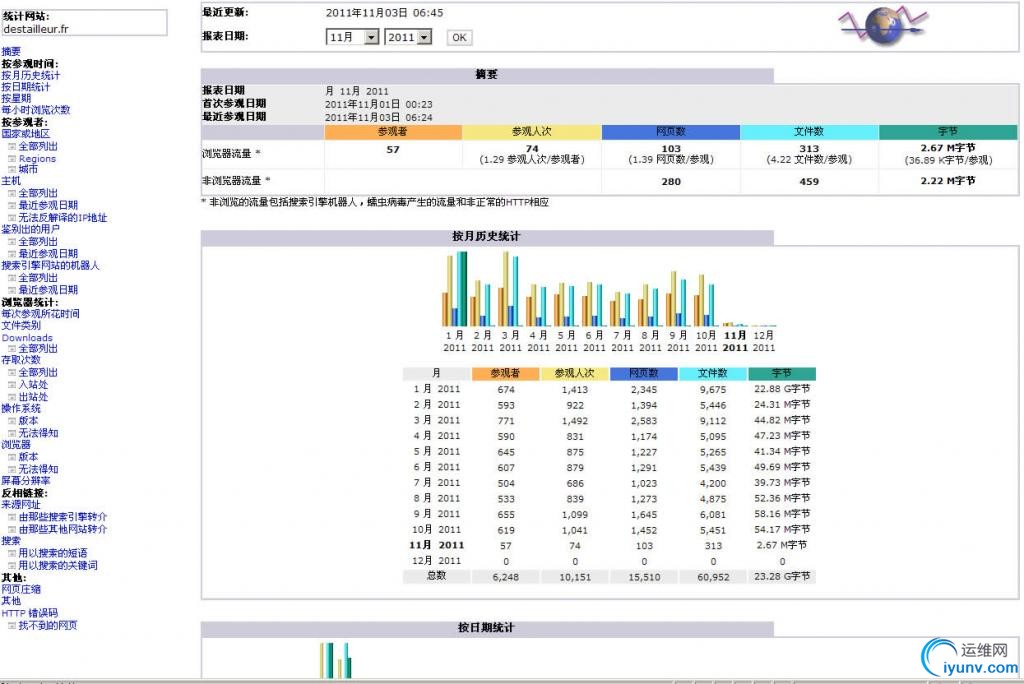Open the 浏览器 sidebar link
The image size is (1024, 684).
[x=16, y=445]
